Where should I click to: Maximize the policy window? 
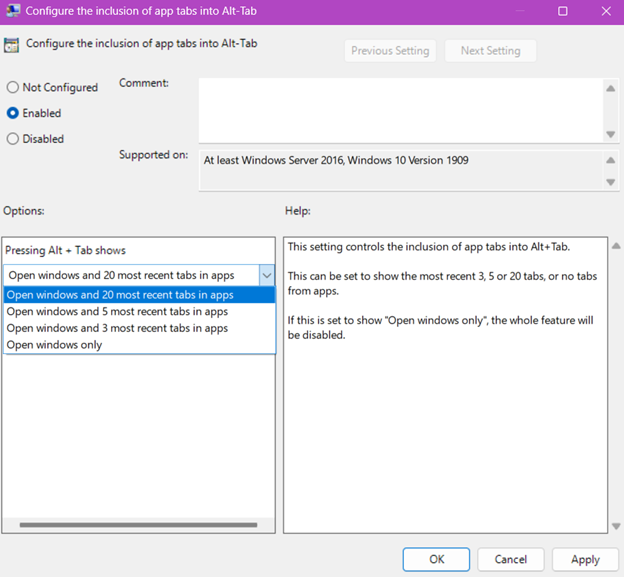pyautogui.click(x=563, y=11)
